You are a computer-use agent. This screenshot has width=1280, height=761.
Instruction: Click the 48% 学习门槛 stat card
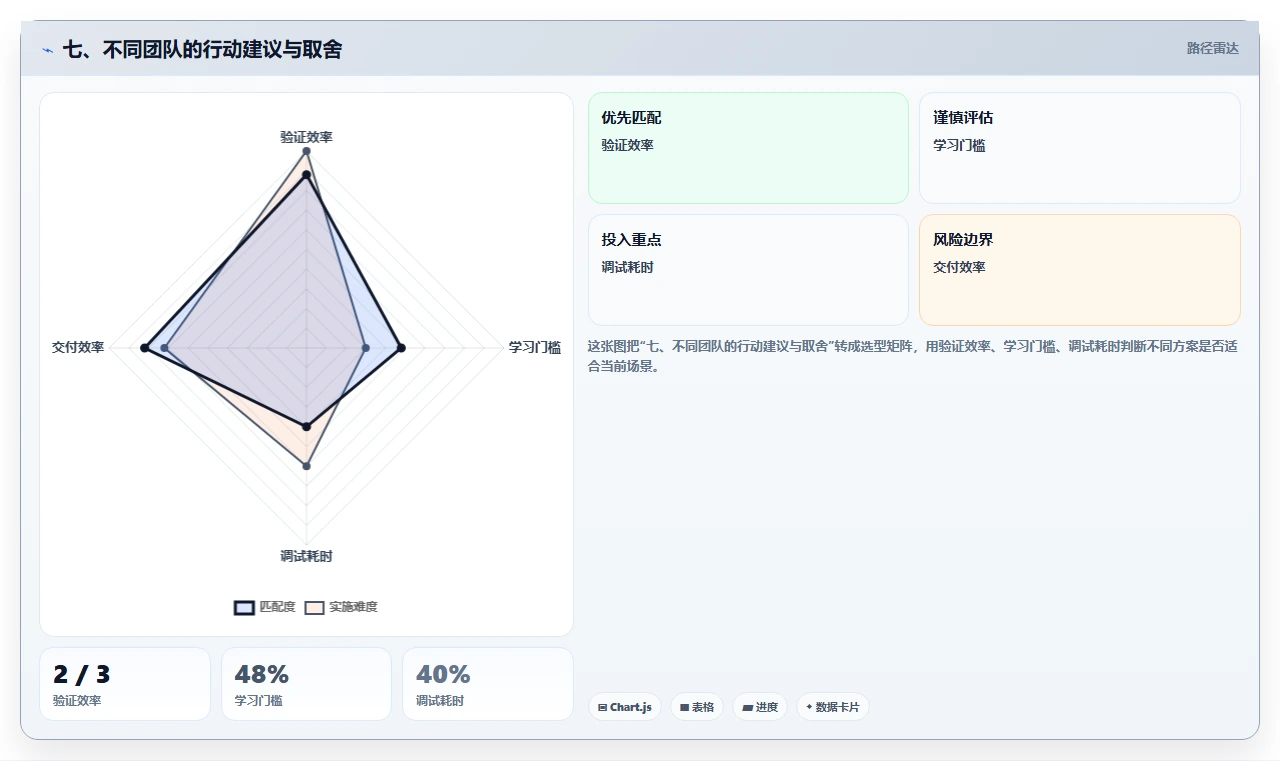coord(306,684)
